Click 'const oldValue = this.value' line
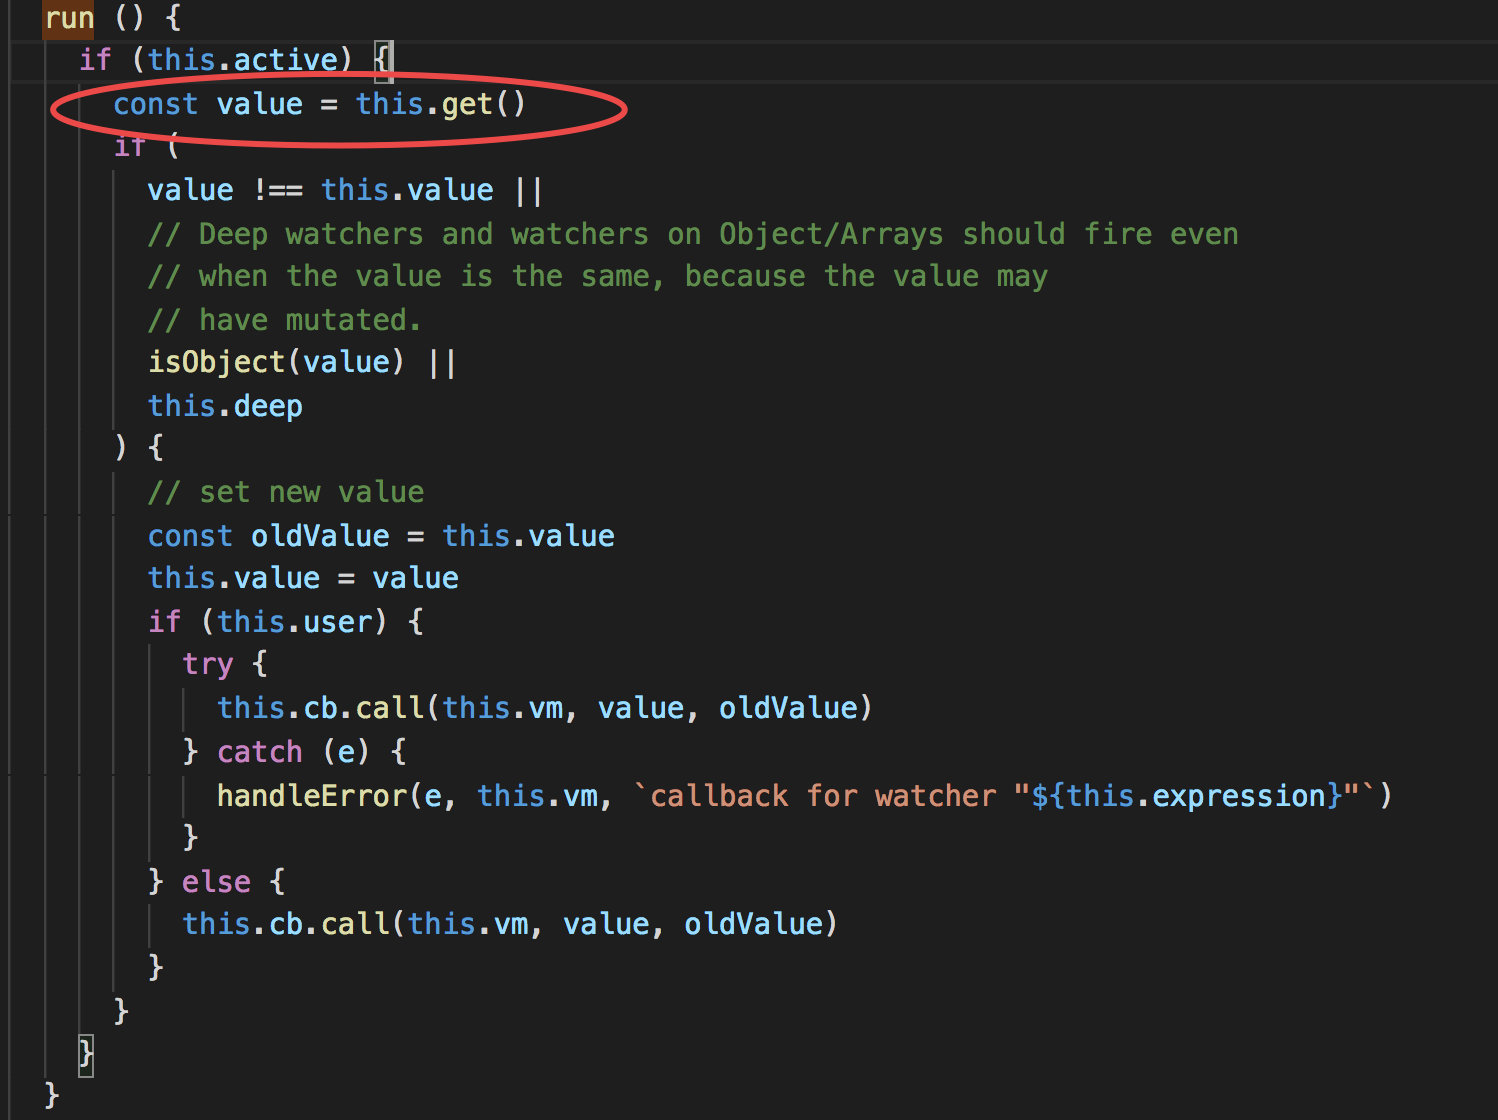 381,536
